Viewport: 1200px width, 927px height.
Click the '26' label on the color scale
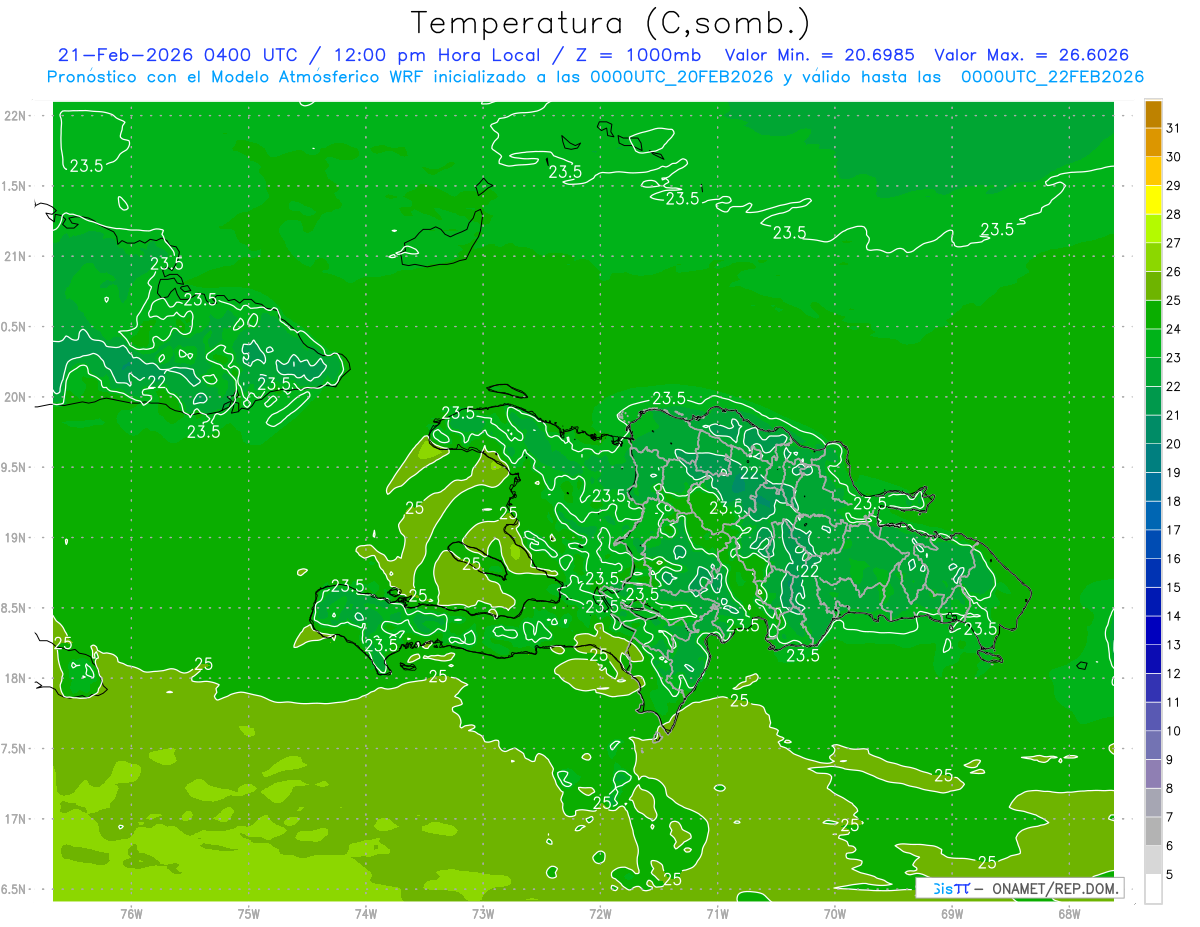(1174, 272)
